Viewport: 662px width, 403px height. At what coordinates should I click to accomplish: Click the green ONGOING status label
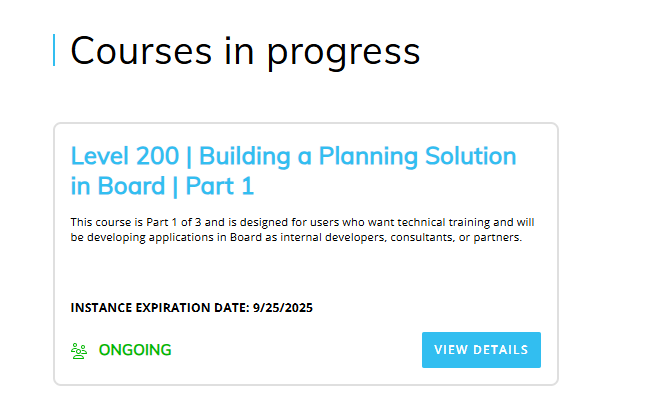[135, 350]
